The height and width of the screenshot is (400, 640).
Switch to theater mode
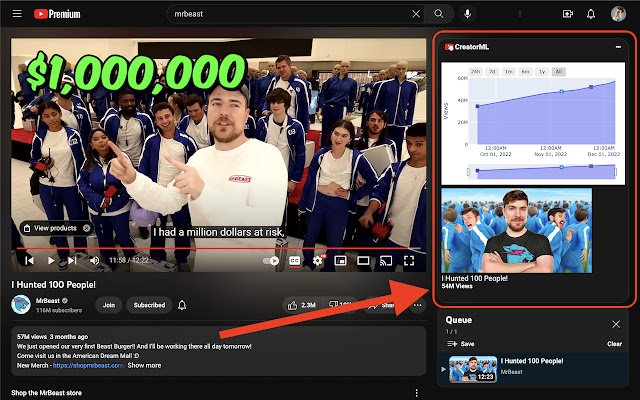tap(363, 260)
